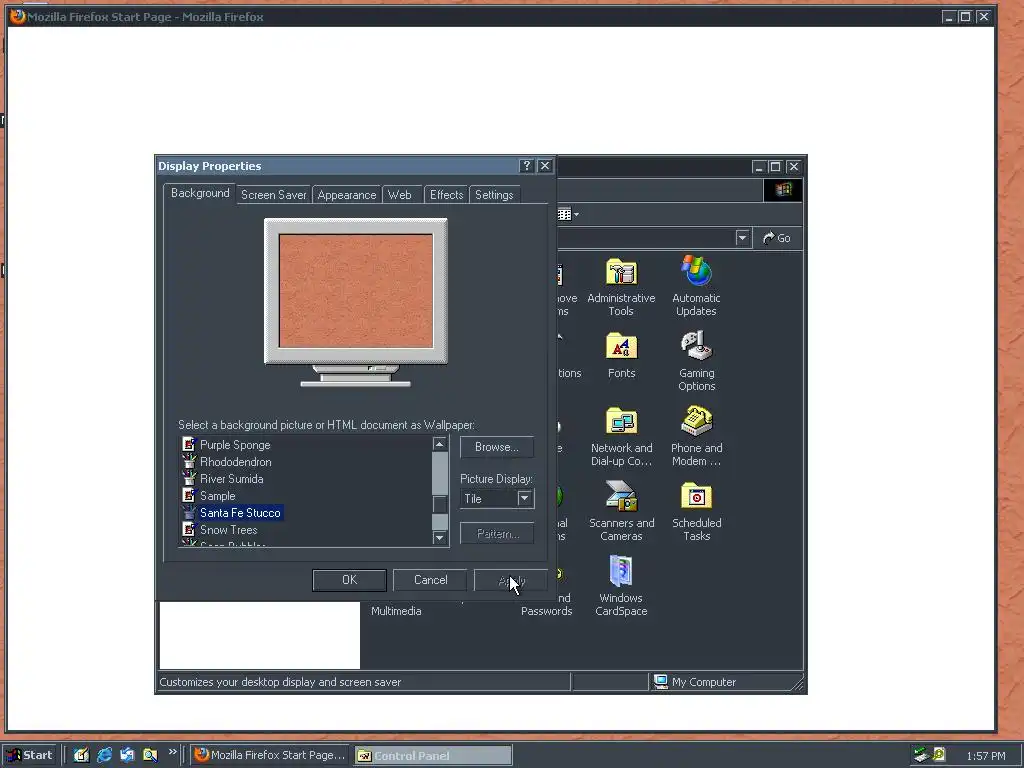Open the Appearance tab

click(347, 195)
